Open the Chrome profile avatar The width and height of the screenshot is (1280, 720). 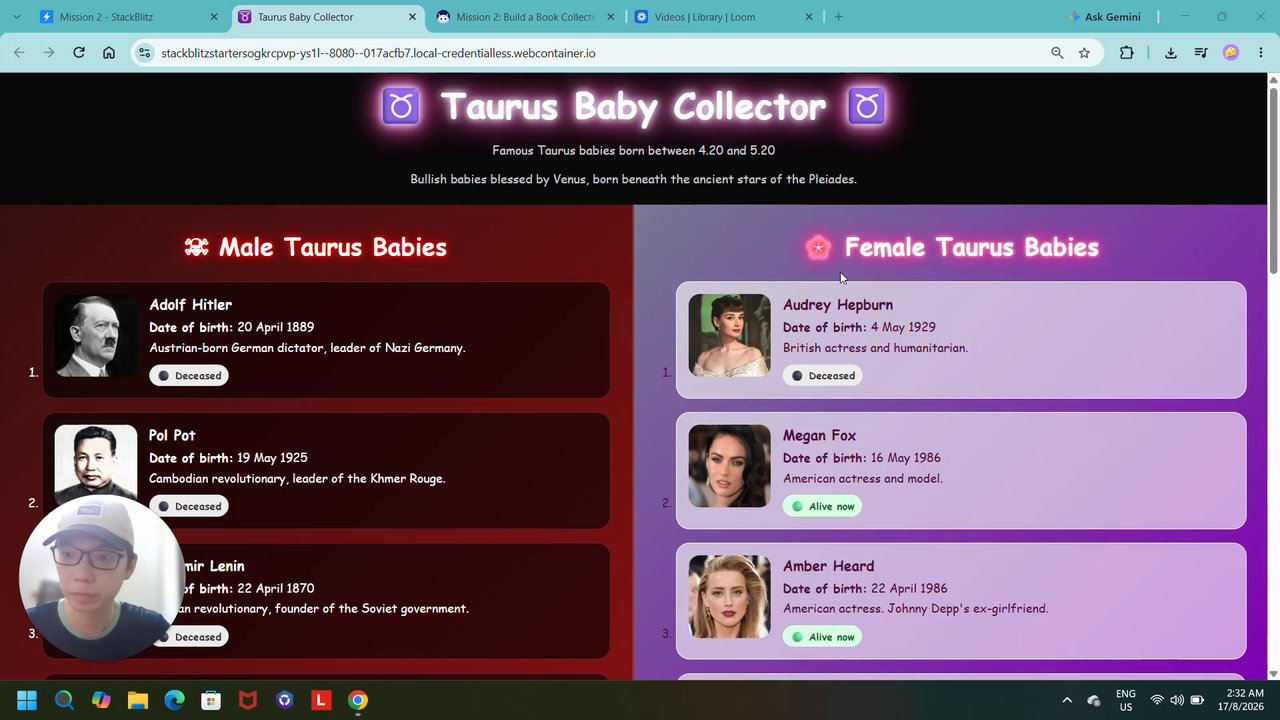[1231, 53]
